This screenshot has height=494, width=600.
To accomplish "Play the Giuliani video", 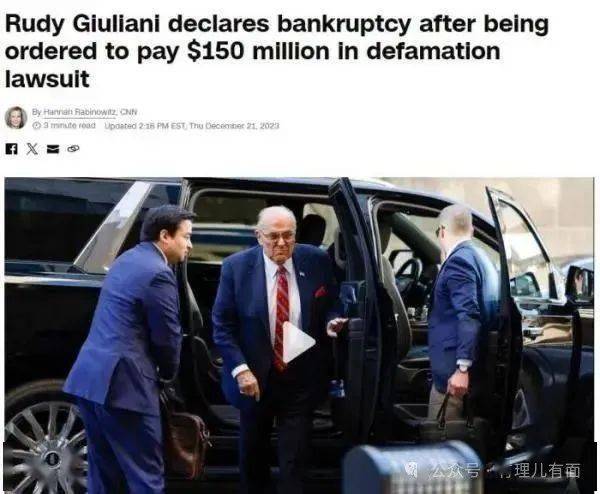I will pos(298,342).
